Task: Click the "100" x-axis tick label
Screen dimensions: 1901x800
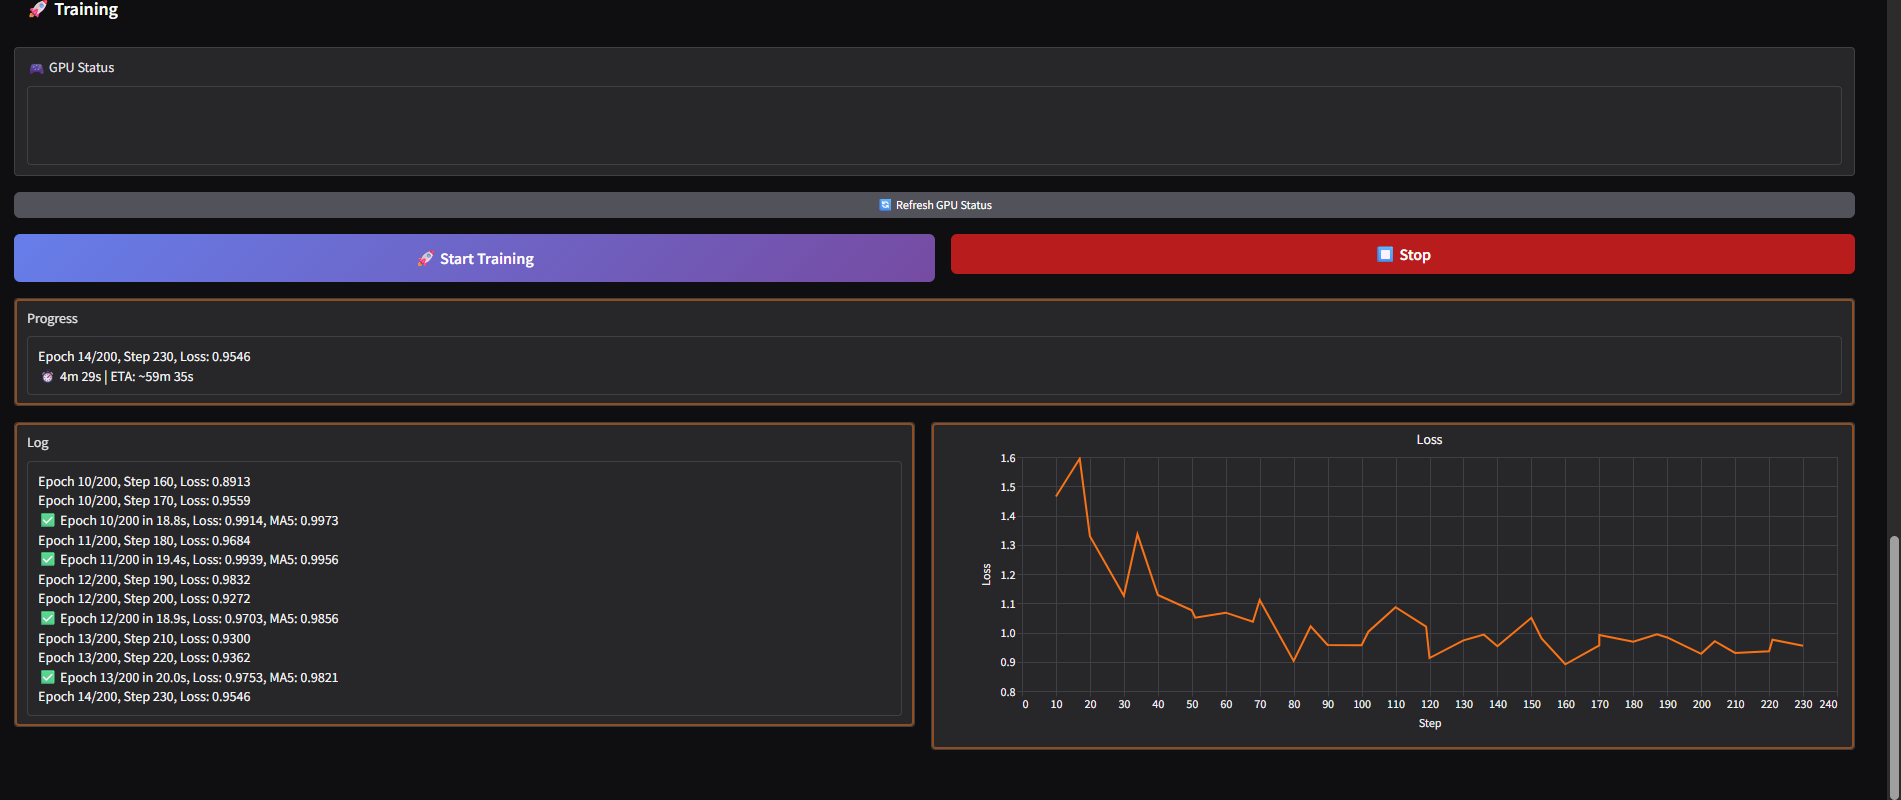Action: coord(1362,704)
